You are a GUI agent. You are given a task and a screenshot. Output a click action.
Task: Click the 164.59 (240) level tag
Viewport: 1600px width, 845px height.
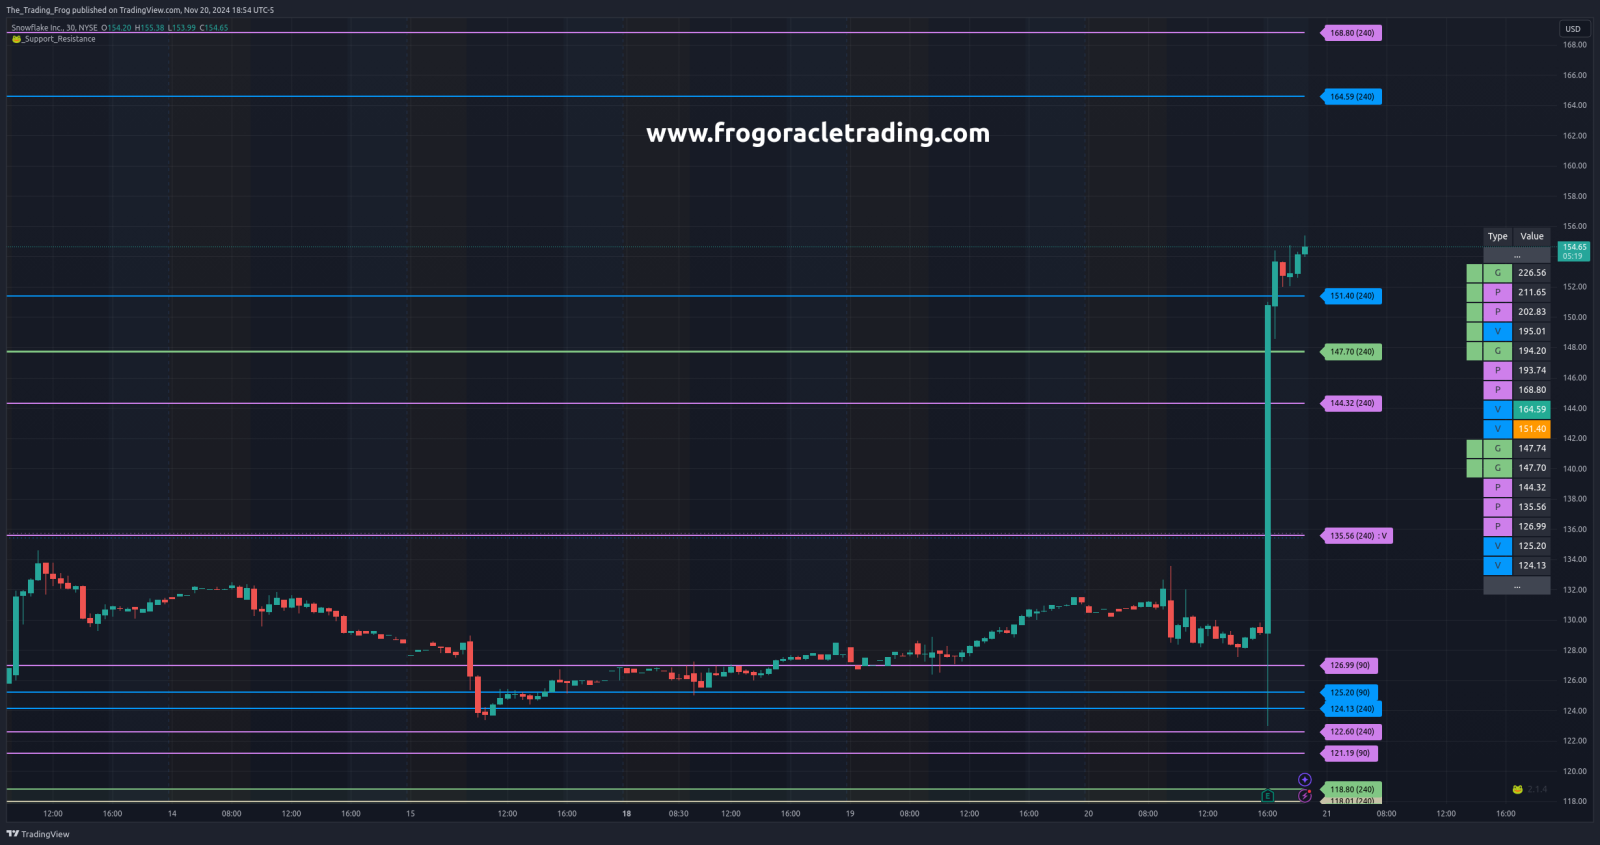1351,97
